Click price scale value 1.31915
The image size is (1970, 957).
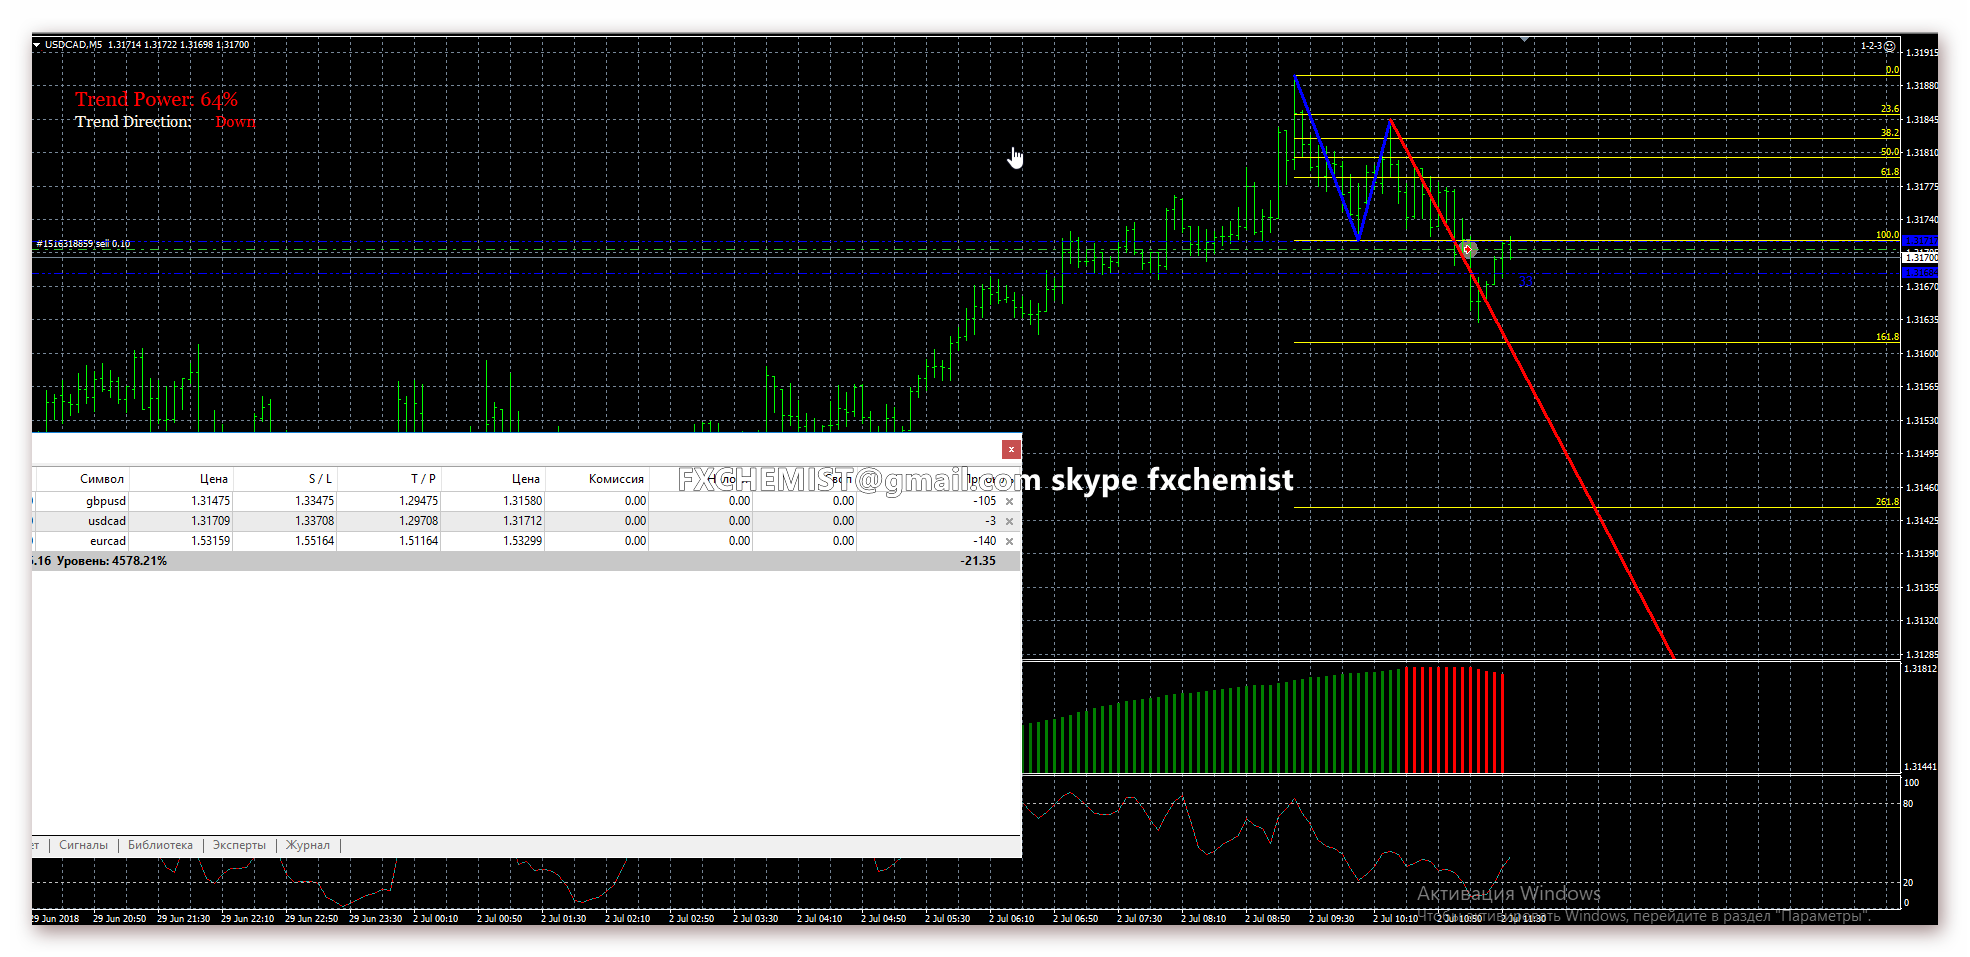tap(1922, 53)
